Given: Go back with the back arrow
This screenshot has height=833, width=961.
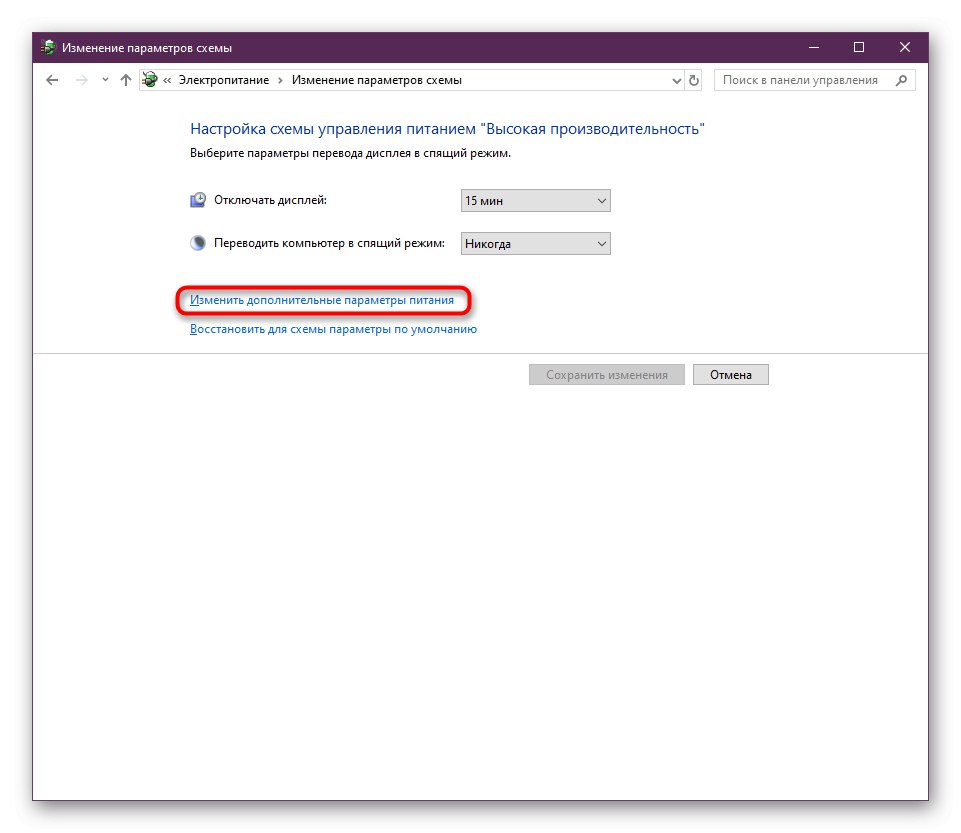Looking at the screenshot, I should 52,80.
